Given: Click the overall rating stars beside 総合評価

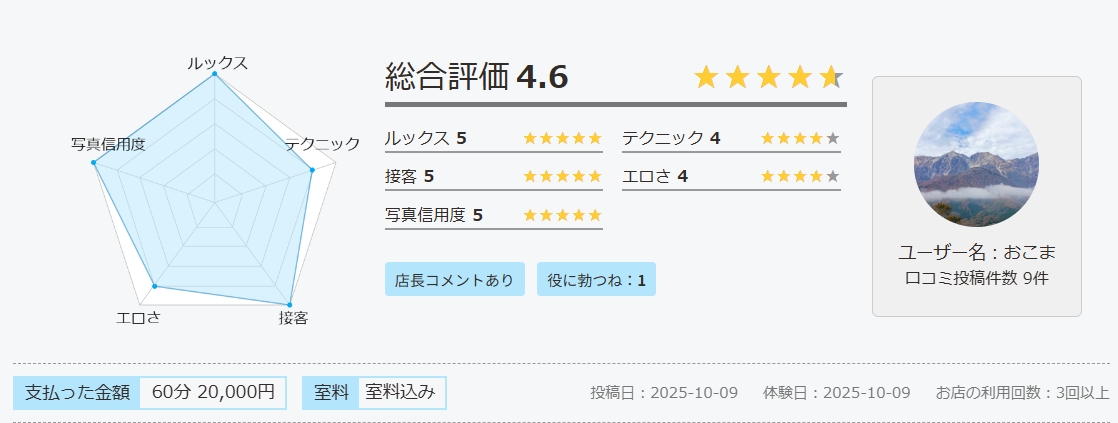Looking at the screenshot, I should tap(768, 77).
